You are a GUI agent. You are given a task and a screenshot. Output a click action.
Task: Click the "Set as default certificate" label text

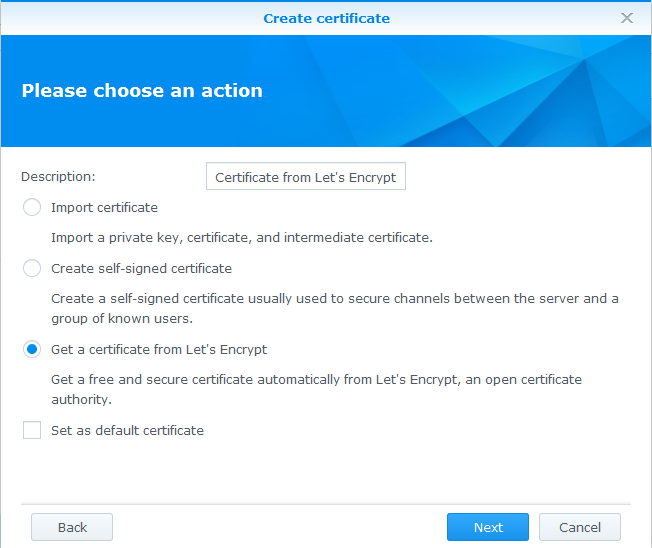pyautogui.click(x=127, y=430)
